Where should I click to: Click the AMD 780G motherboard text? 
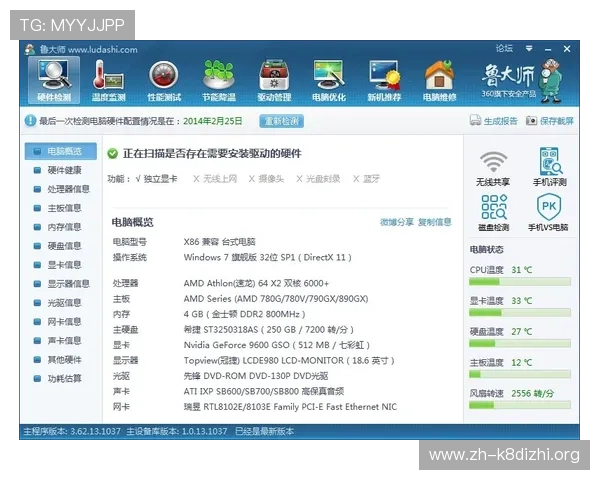point(276,299)
